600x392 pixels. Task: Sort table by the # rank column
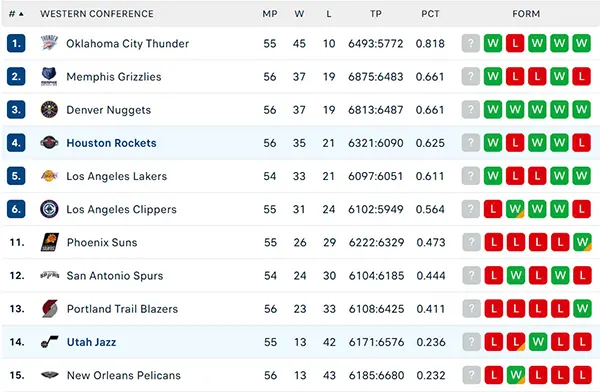[x=16, y=14]
